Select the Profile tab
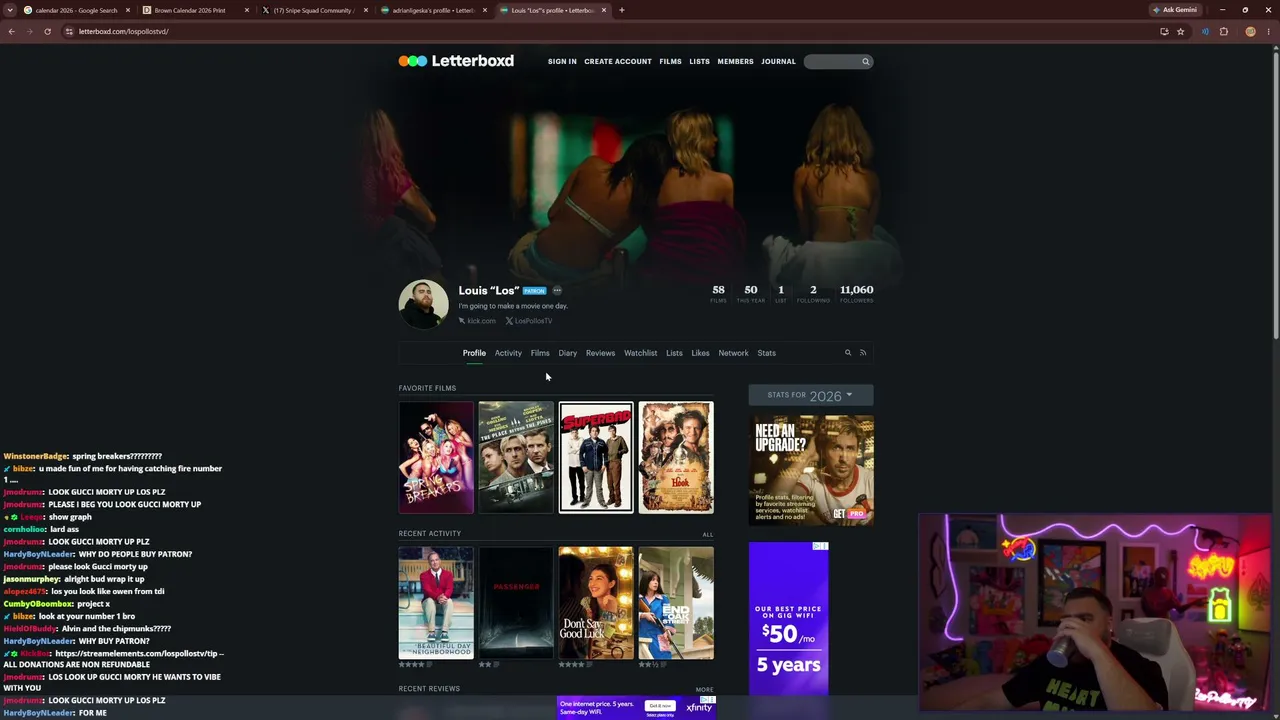Image resolution: width=1280 pixels, height=720 pixels. (474, 353)
